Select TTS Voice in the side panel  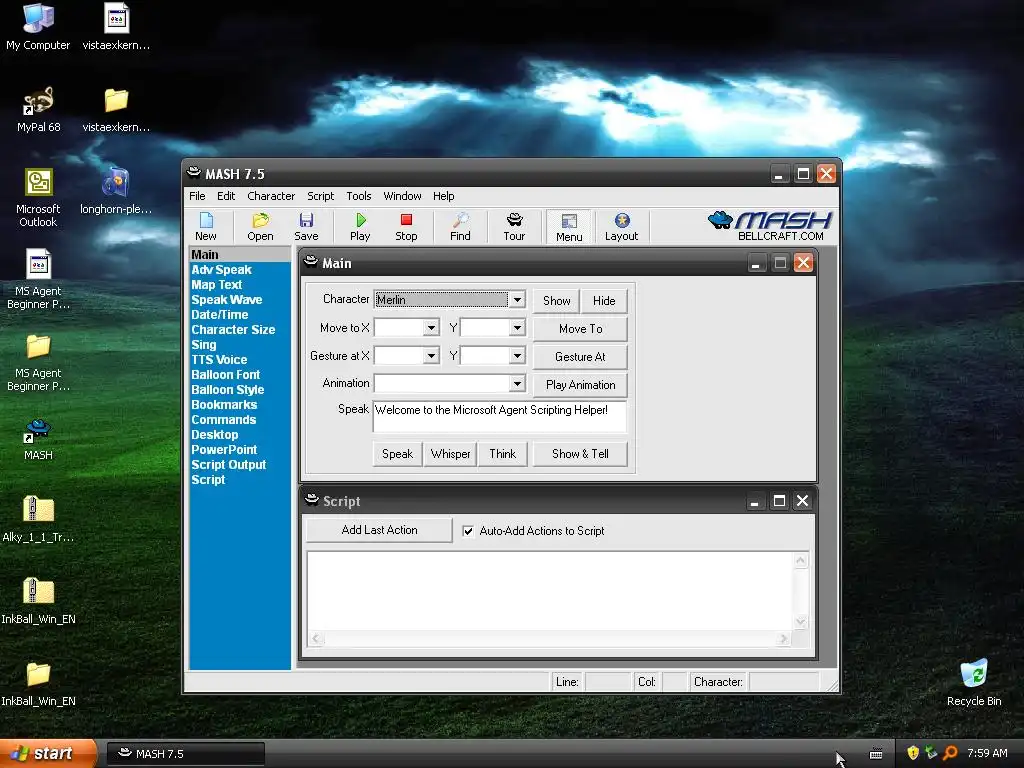pos(219,360)
